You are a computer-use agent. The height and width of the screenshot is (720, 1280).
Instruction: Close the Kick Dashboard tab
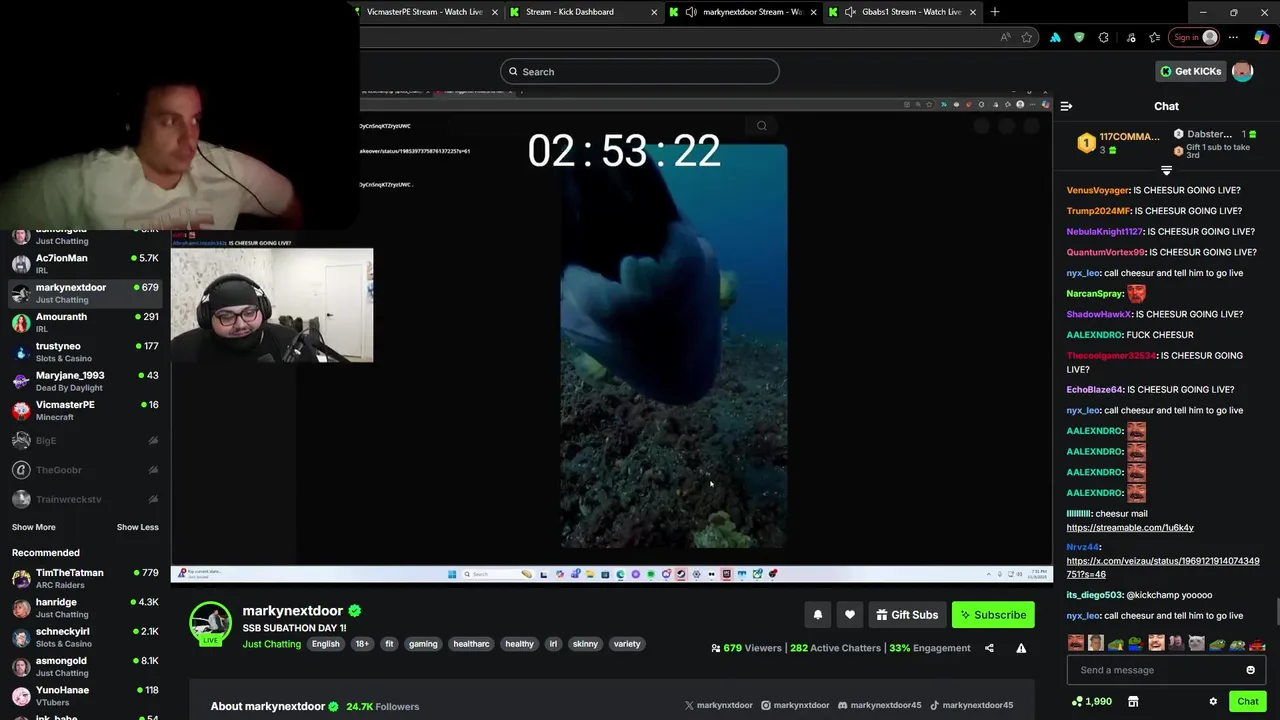(x=654, y=12)
